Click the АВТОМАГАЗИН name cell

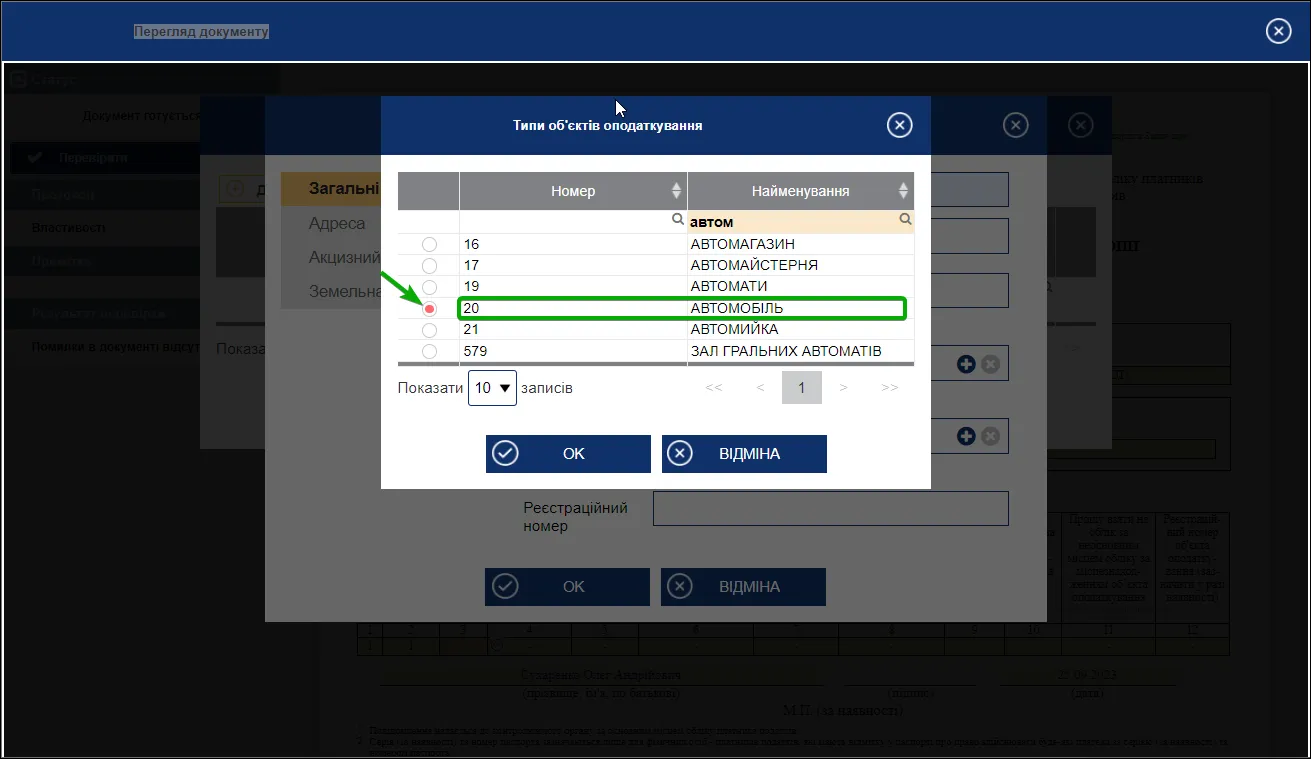(800, 244)
